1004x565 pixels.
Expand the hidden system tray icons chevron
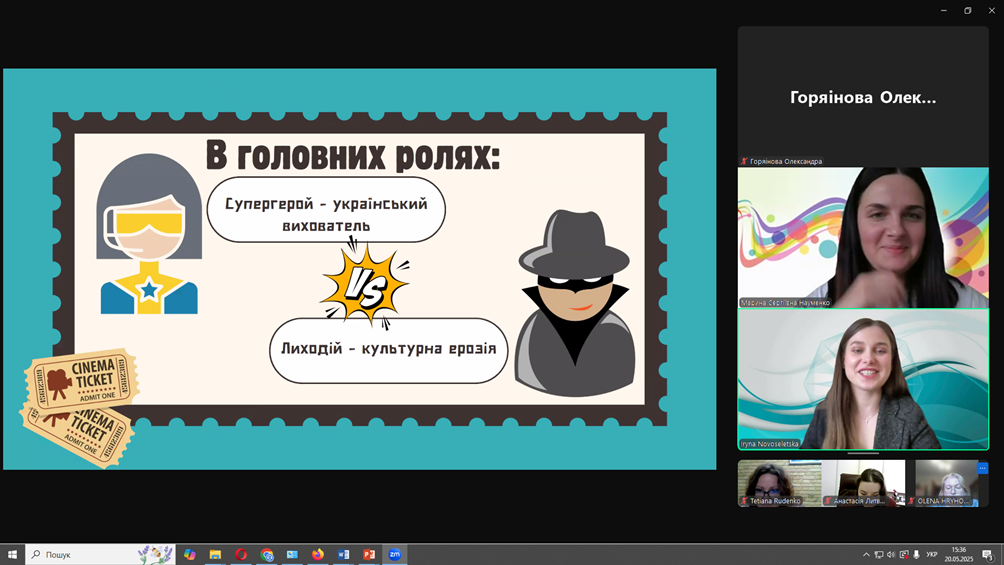click(866, 554)
